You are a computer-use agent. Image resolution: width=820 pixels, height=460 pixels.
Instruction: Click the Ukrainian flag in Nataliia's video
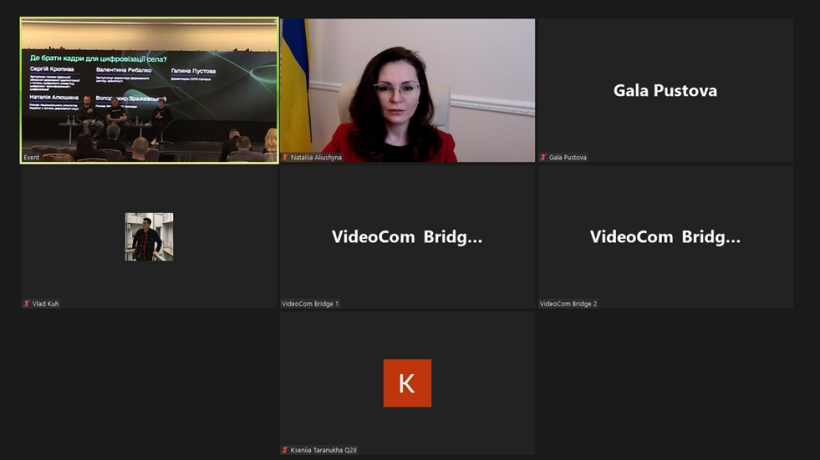pos(296,86)
